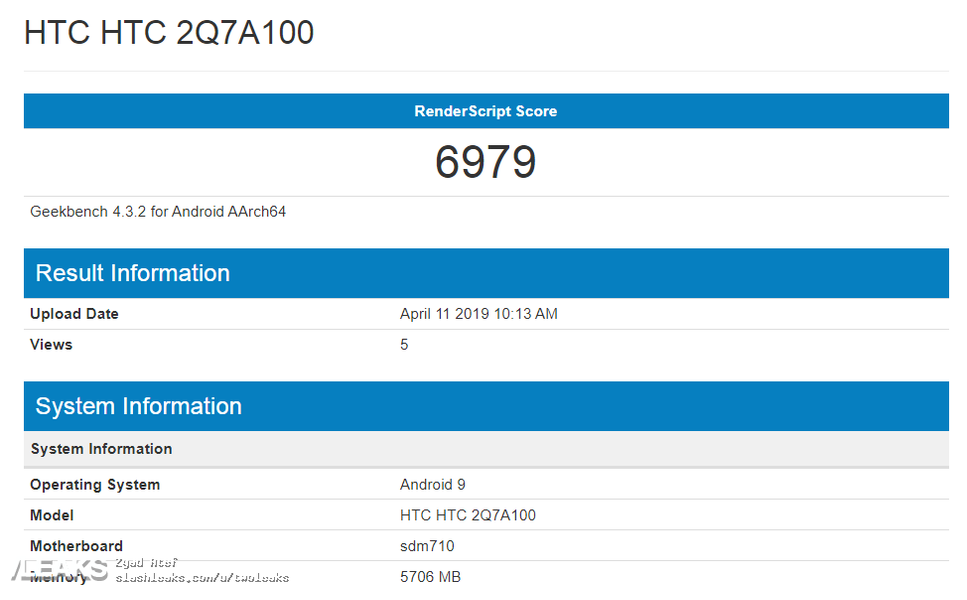This screenshot has height=600, width=967.
Task: Select the model value in the table
Action: [467, 516]
